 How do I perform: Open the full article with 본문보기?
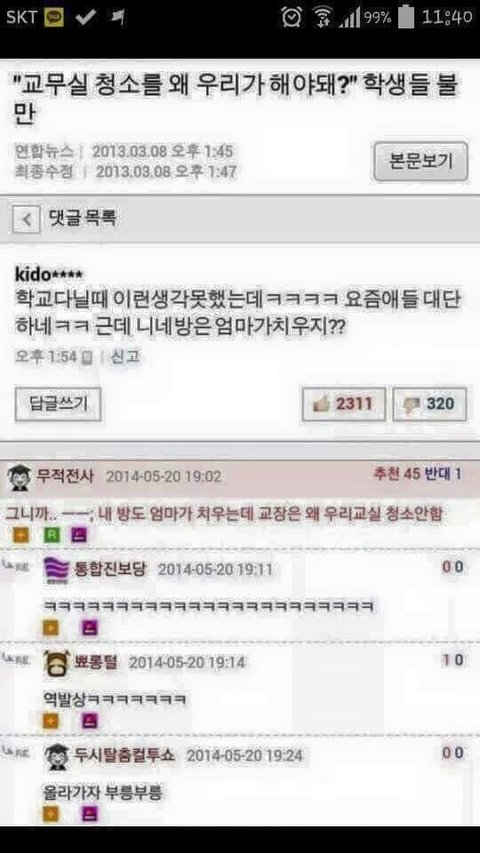[420, 162]
